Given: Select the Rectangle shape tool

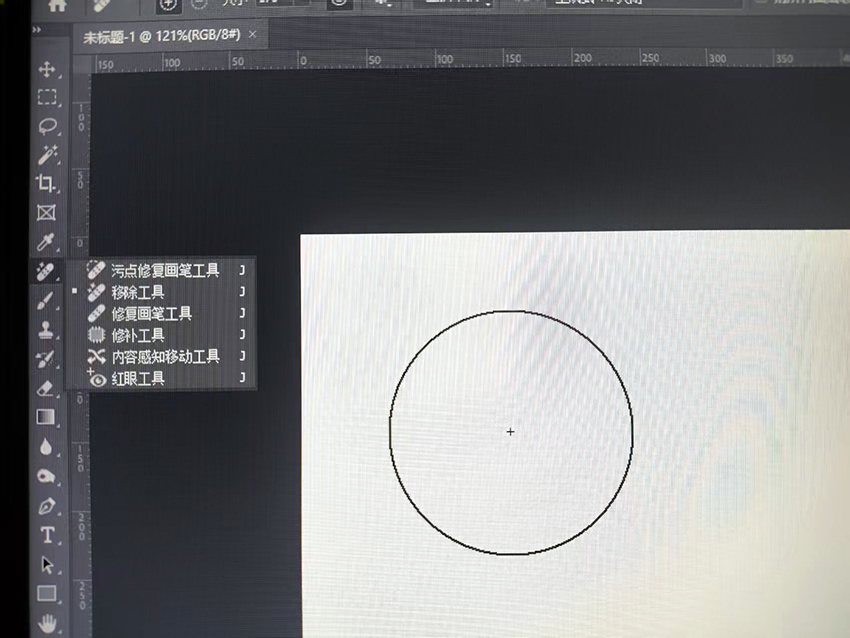Looking at the screenshot, I should click(47, 594).
